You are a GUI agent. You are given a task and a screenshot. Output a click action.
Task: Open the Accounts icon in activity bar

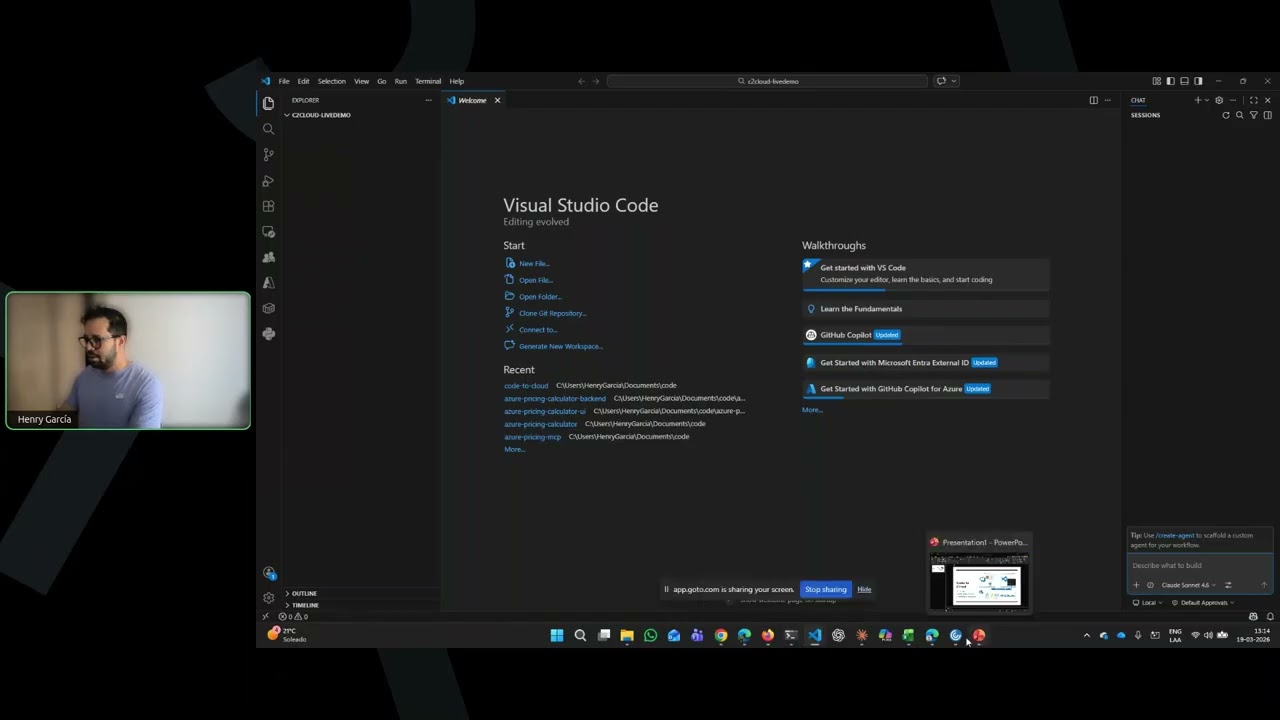point(268,573)
